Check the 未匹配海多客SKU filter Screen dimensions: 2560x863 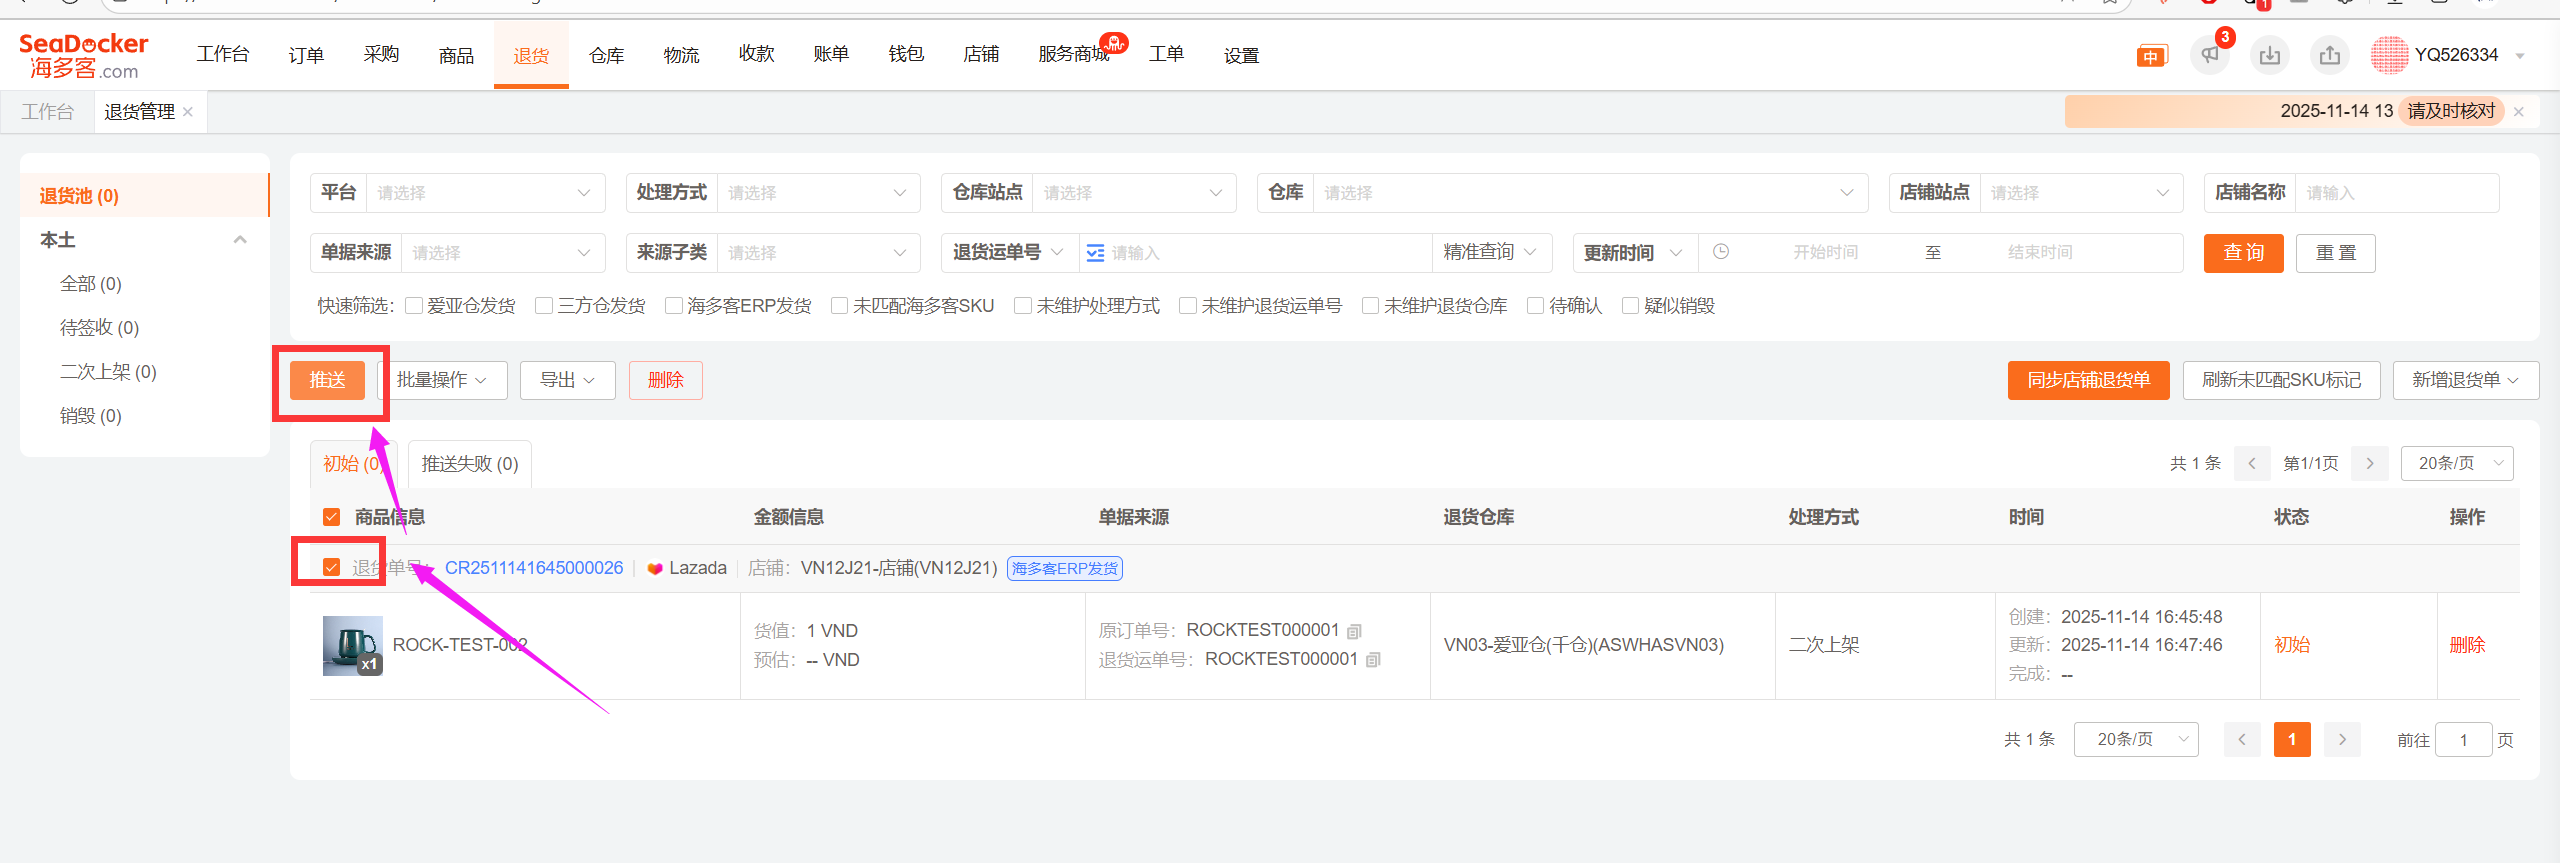840,306
